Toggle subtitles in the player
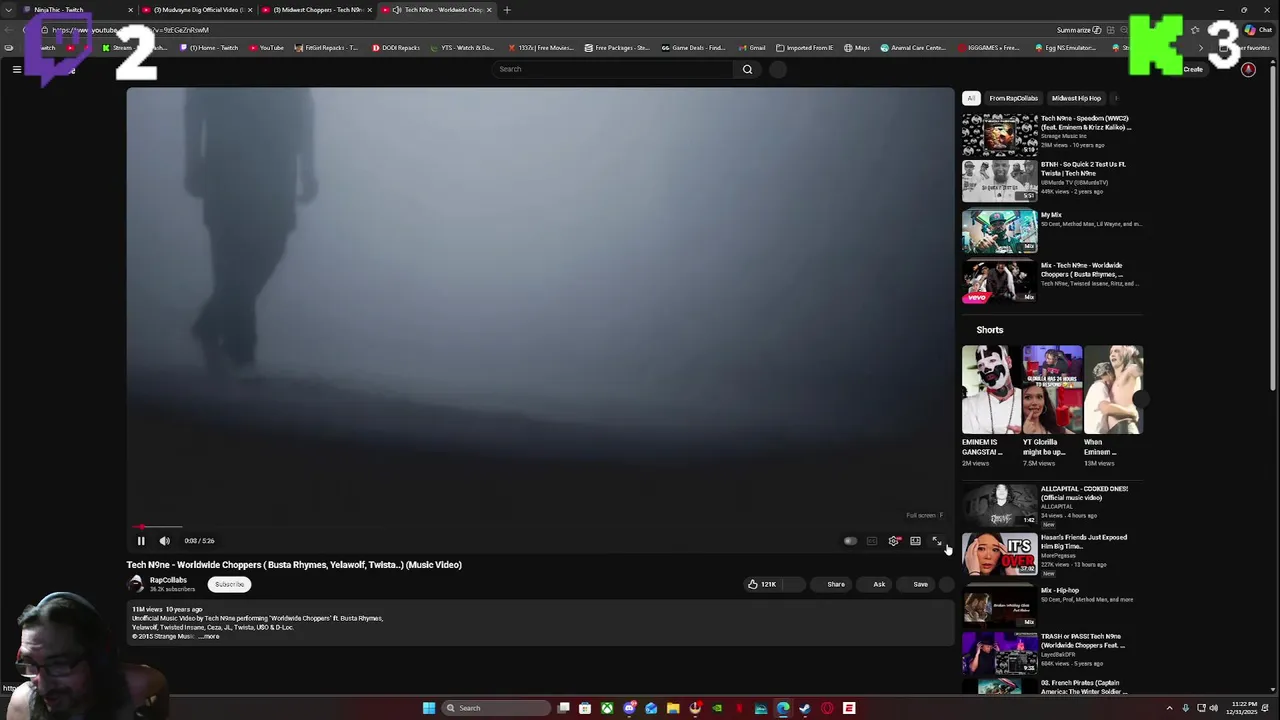This screenshot has height=720, width=1280. pyautogui.click(x=872, y=541)
